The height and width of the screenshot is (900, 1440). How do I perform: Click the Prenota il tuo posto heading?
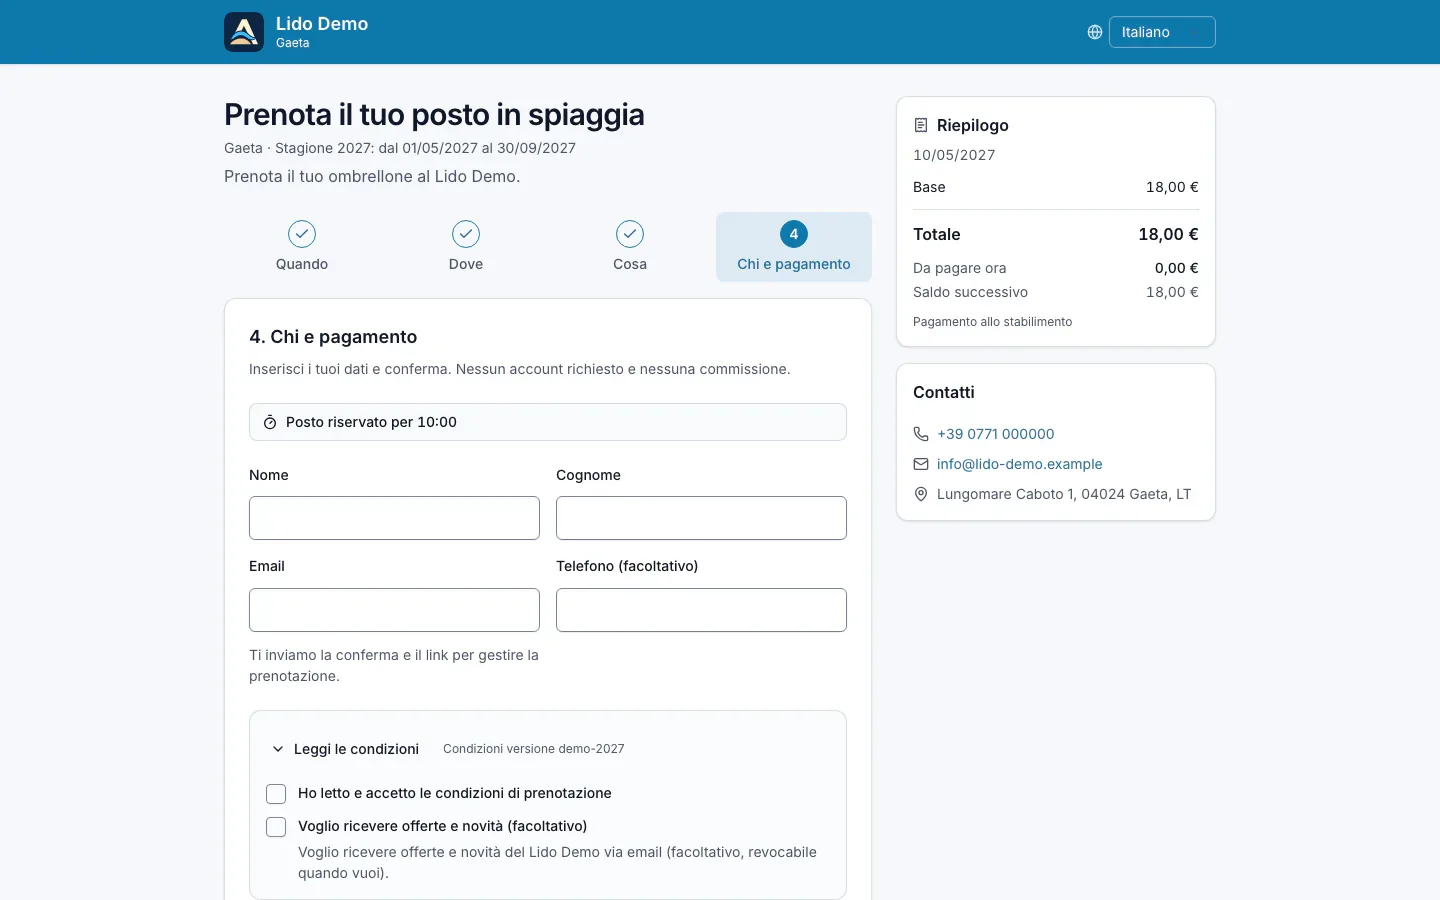click(434, 115)
